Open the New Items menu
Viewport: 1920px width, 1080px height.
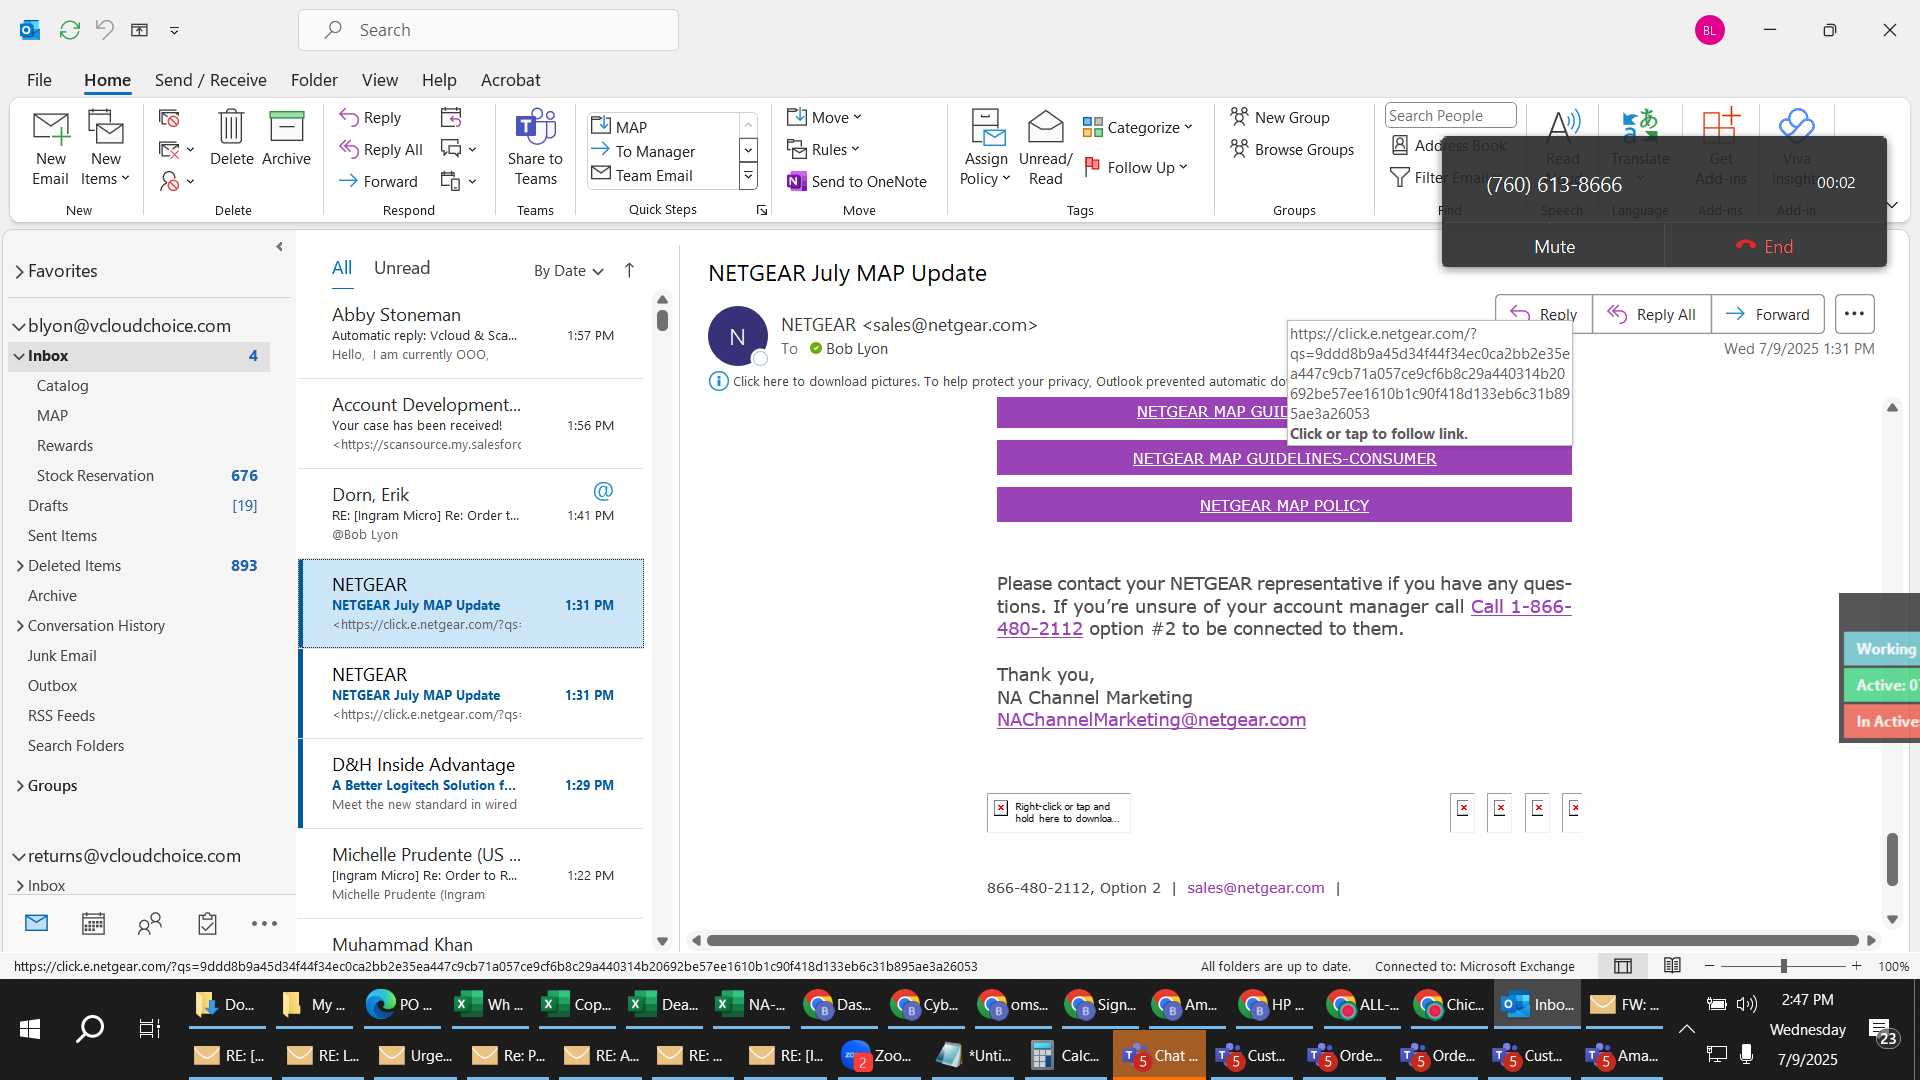[x=105, y=148]
